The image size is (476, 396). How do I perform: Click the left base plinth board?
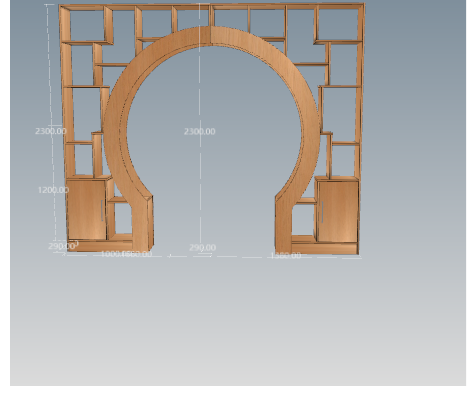pyautogui.click(x=100, y=246)
